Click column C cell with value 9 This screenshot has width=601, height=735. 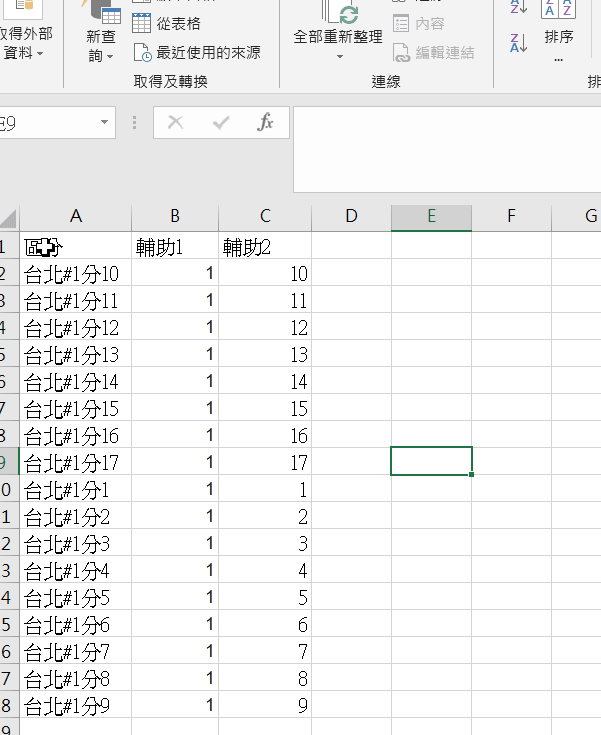265,705
